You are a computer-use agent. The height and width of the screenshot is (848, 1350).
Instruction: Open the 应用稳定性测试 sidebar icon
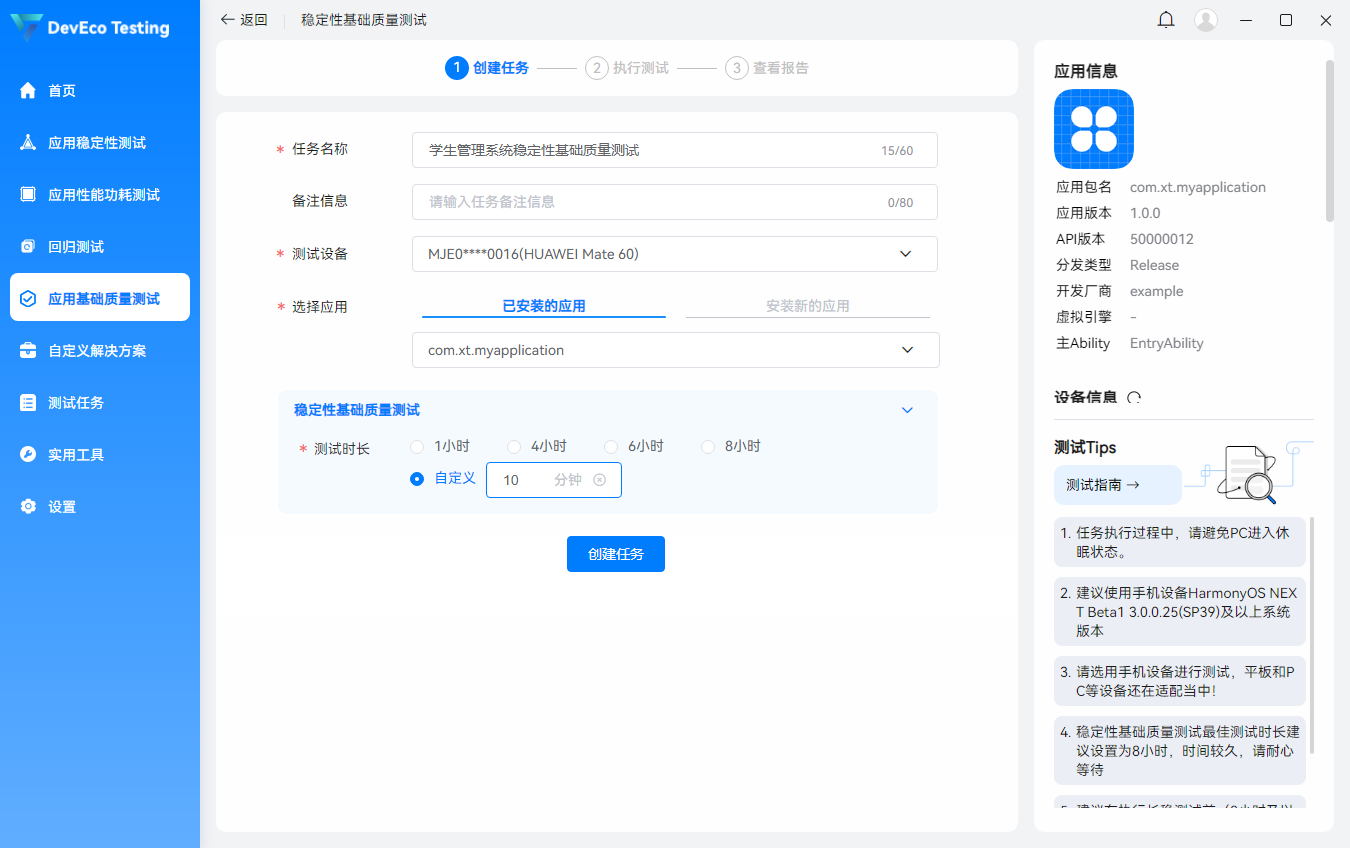(x=28, y=143)
